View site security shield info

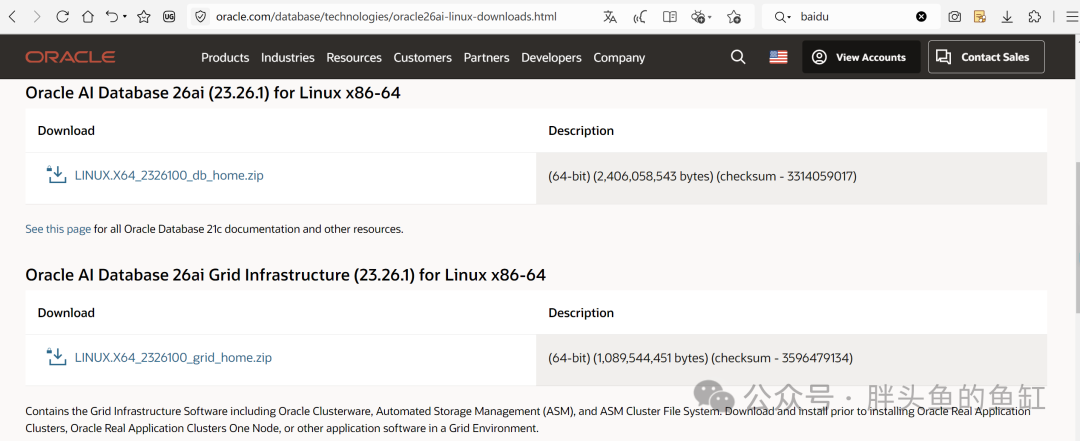[x=200, y=17]
